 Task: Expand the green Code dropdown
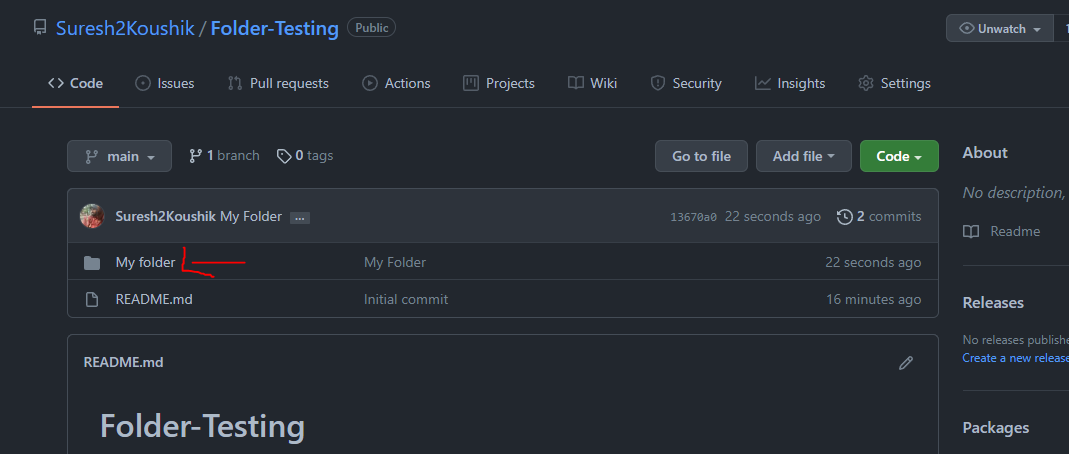899,156
